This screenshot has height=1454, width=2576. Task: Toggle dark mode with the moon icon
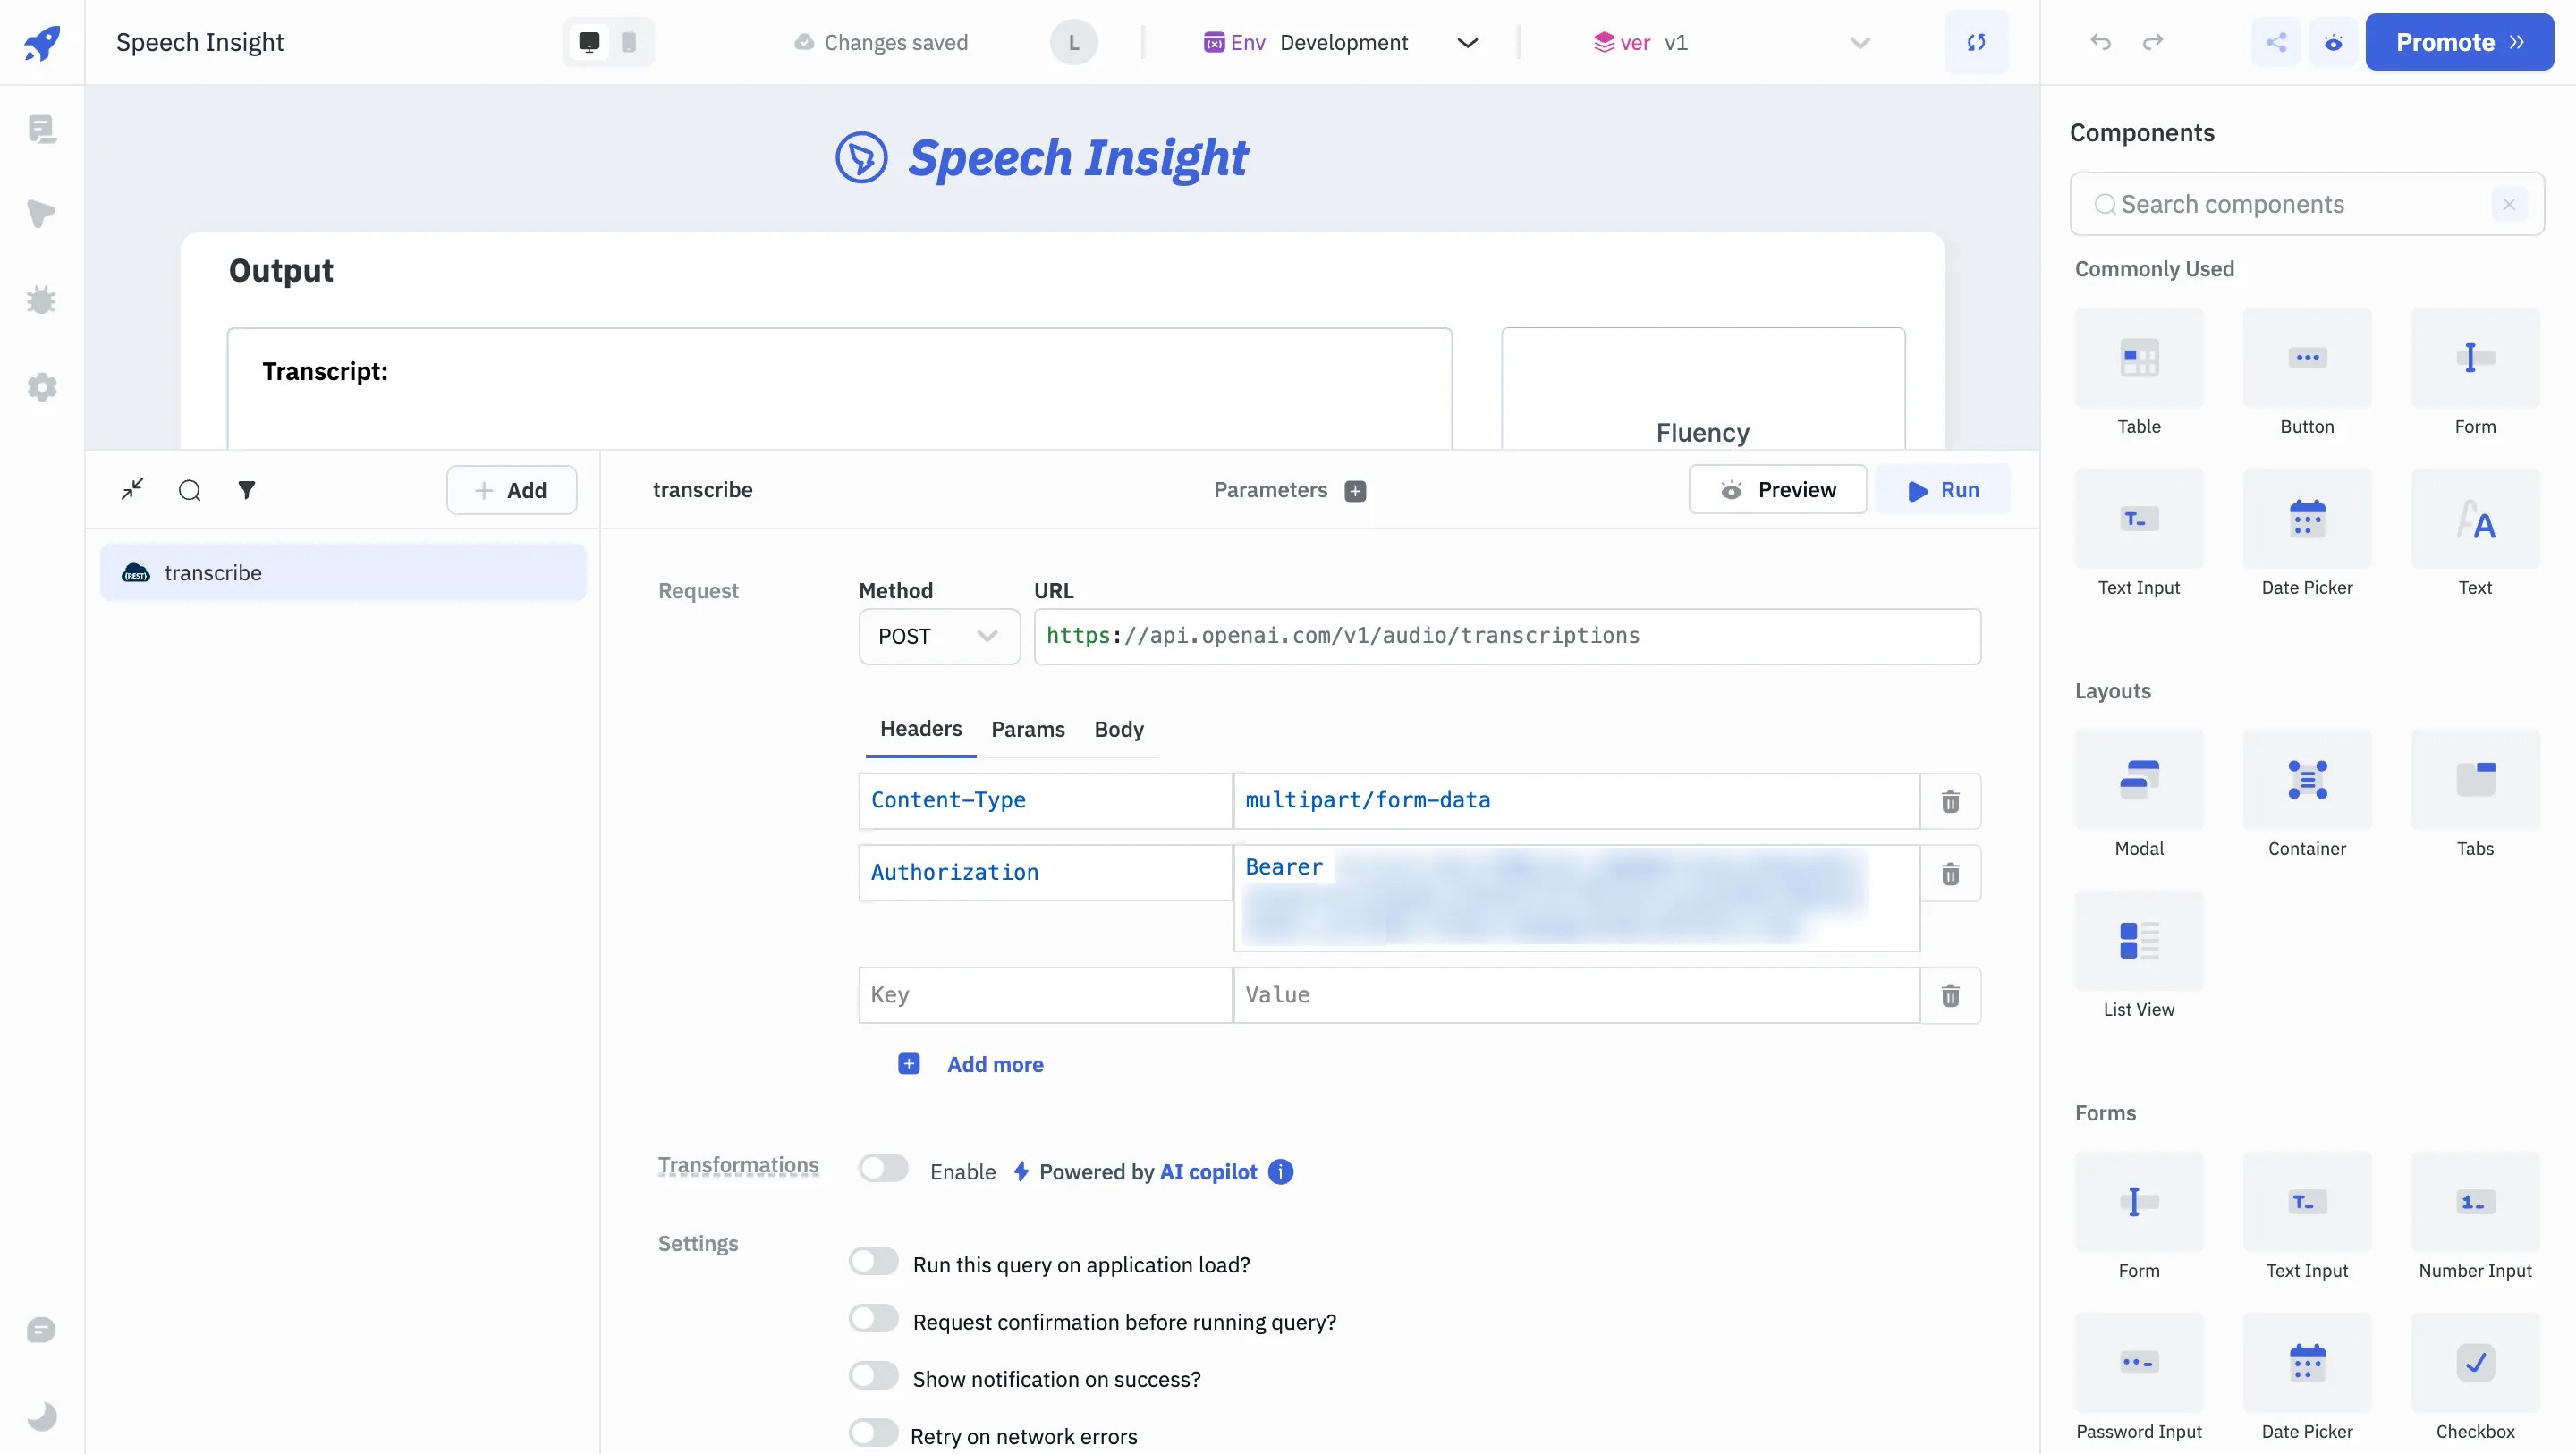point(44,1416)
